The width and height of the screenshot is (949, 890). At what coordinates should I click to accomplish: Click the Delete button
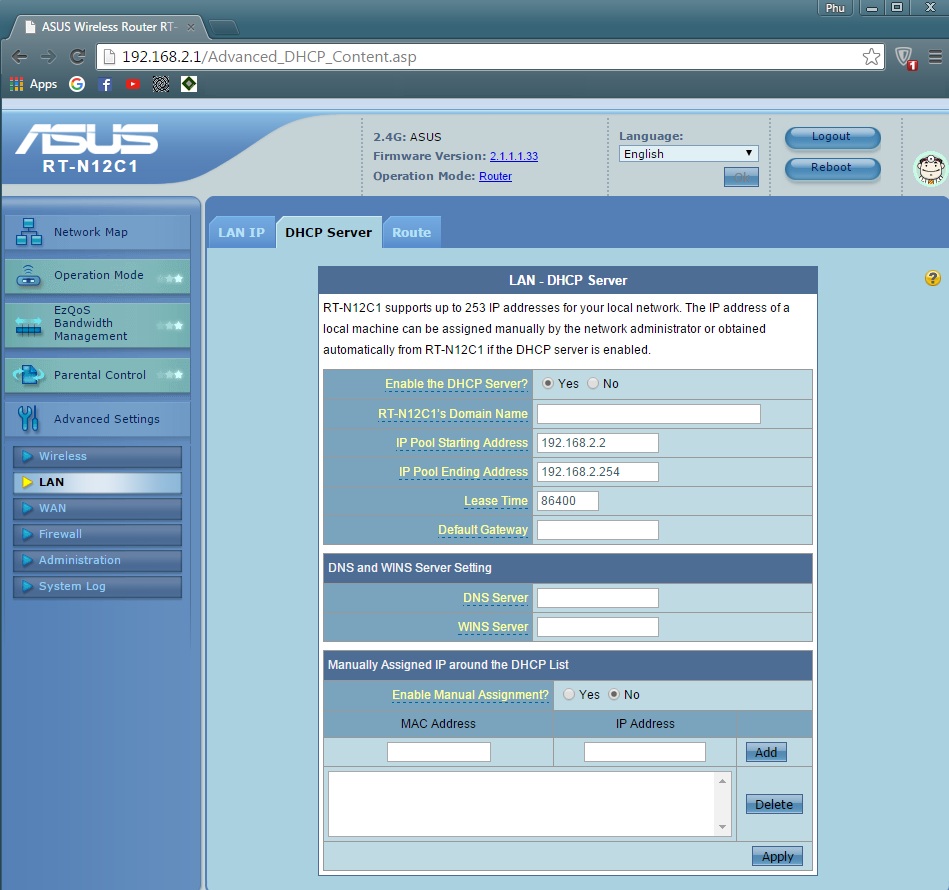point(774,804)
